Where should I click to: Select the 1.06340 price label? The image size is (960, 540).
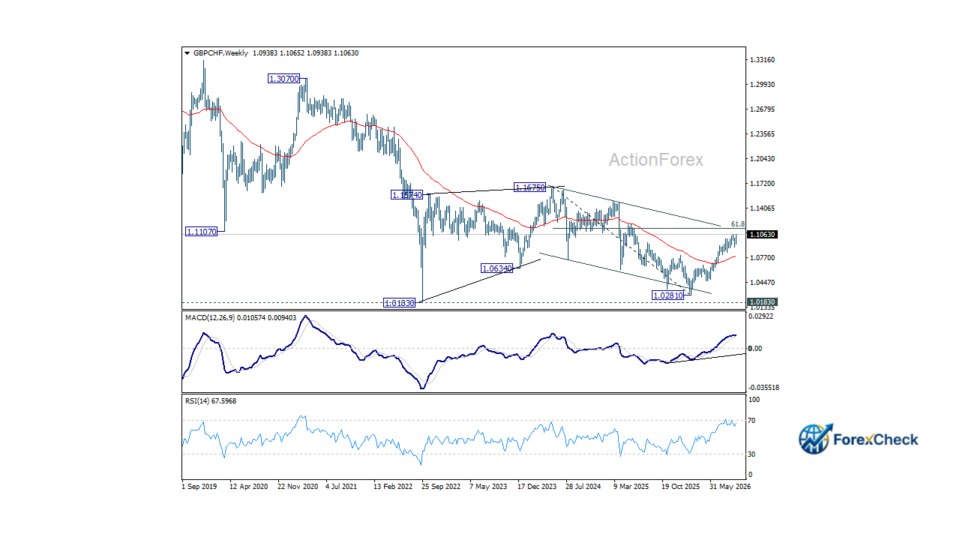[x=497, y=269]
